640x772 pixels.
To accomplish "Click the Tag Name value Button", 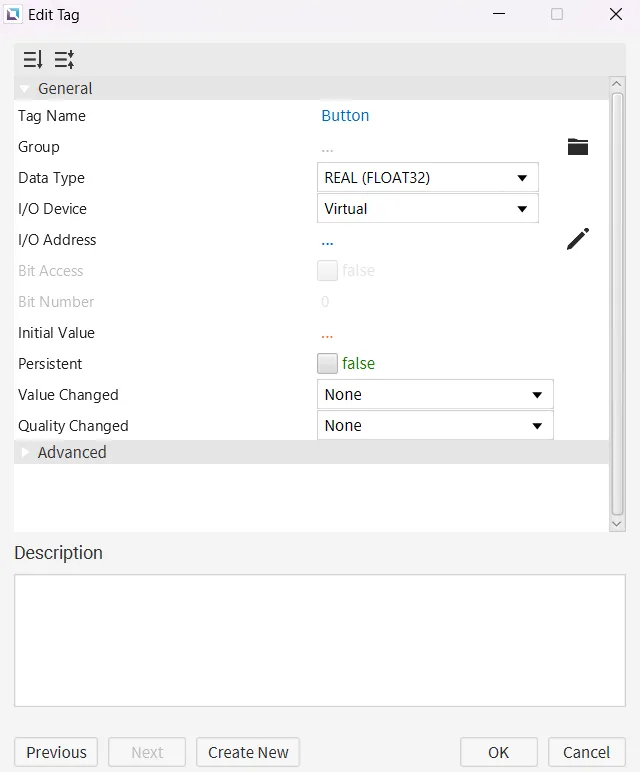I will (345, 116).
